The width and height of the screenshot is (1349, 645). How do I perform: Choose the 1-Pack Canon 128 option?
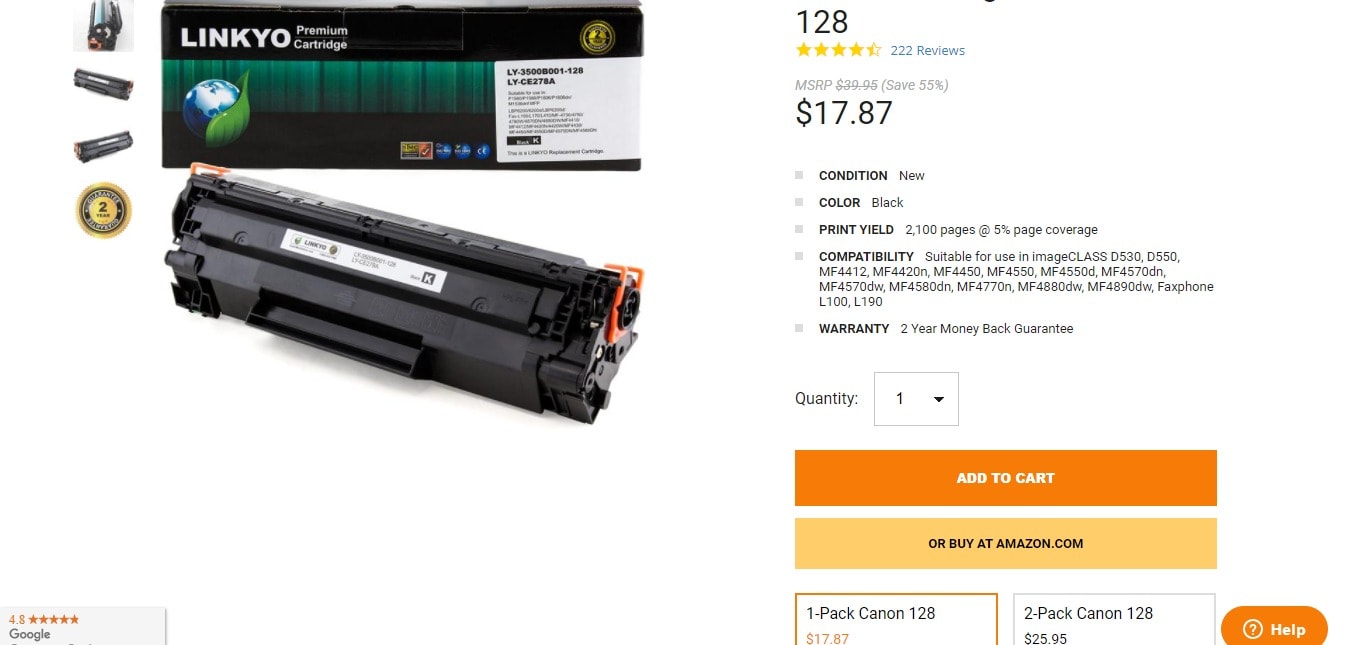pos(896,620)
